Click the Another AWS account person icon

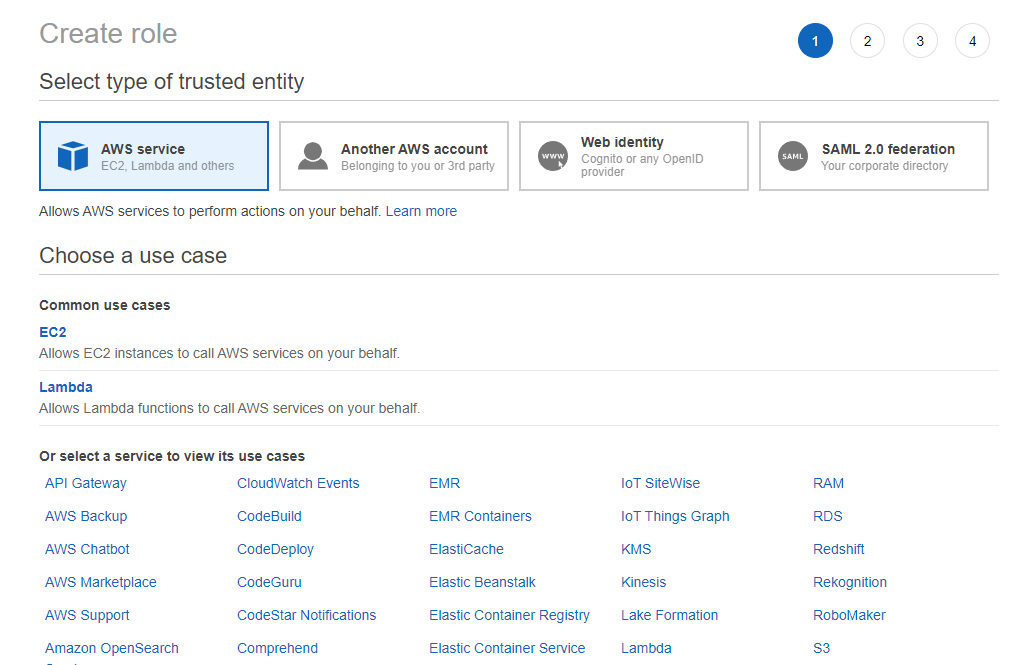pos(313,157)
